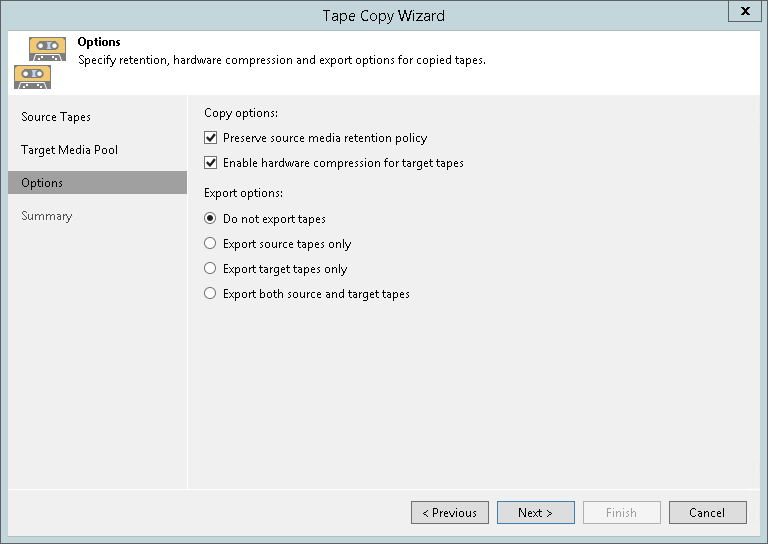Viewport: 768px width, 544px height.
Task: Click the Copy options section label
Action: tap(241, 114)
